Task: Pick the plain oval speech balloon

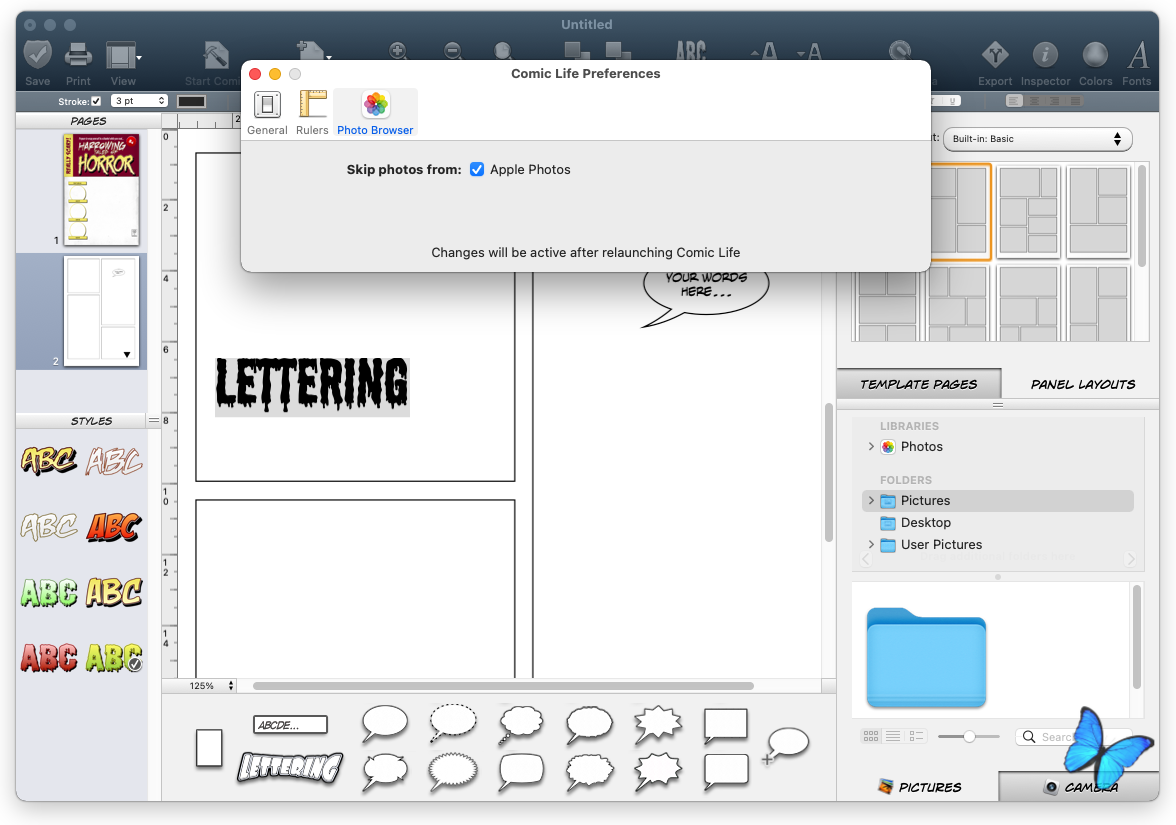Action: (x=385, y=724)
